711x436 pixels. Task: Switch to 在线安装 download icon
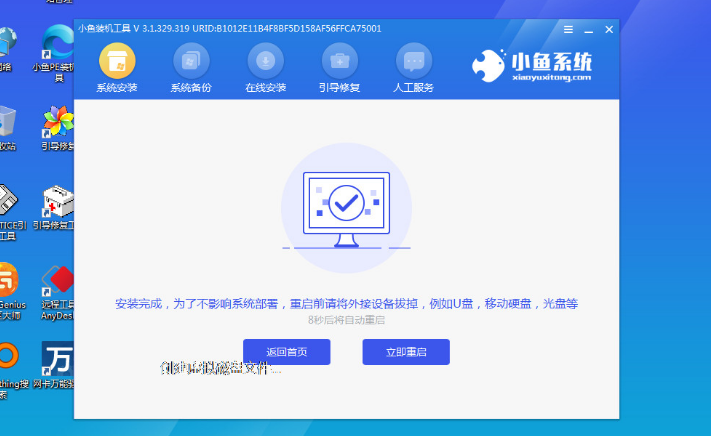coord(265,62)
